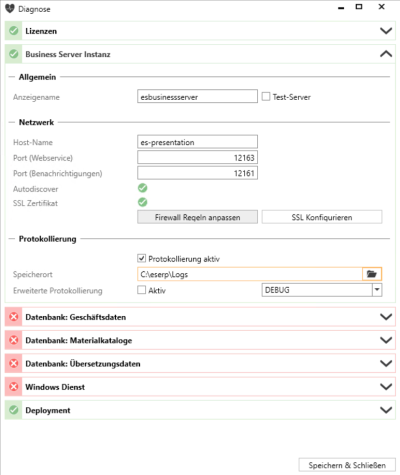
Task: Click the green status icon next to Autodiscover
Action: click(143, 188)
